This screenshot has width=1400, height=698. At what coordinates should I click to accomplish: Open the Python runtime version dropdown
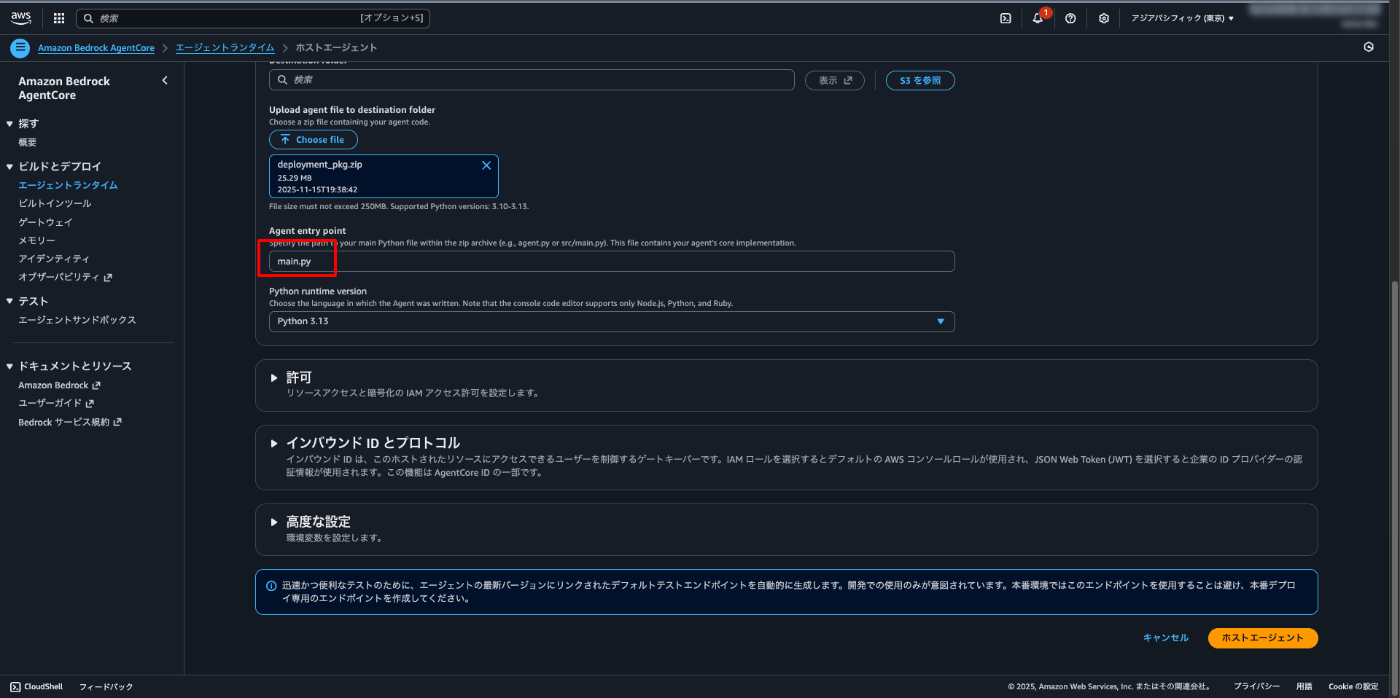[612, 321]
